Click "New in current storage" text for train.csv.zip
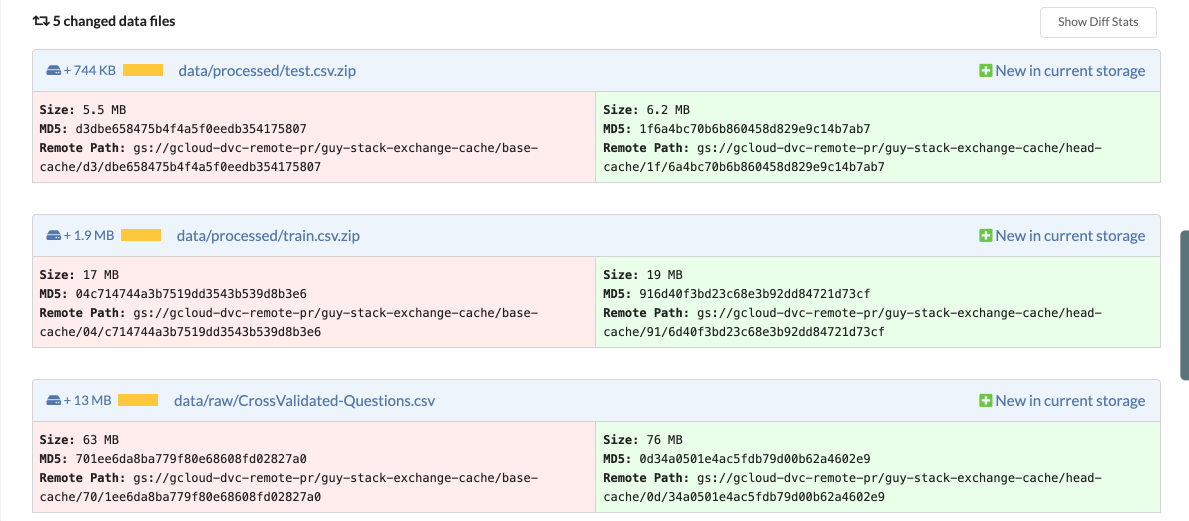Screen dimensions: 1189x521 click(1070, 236)
